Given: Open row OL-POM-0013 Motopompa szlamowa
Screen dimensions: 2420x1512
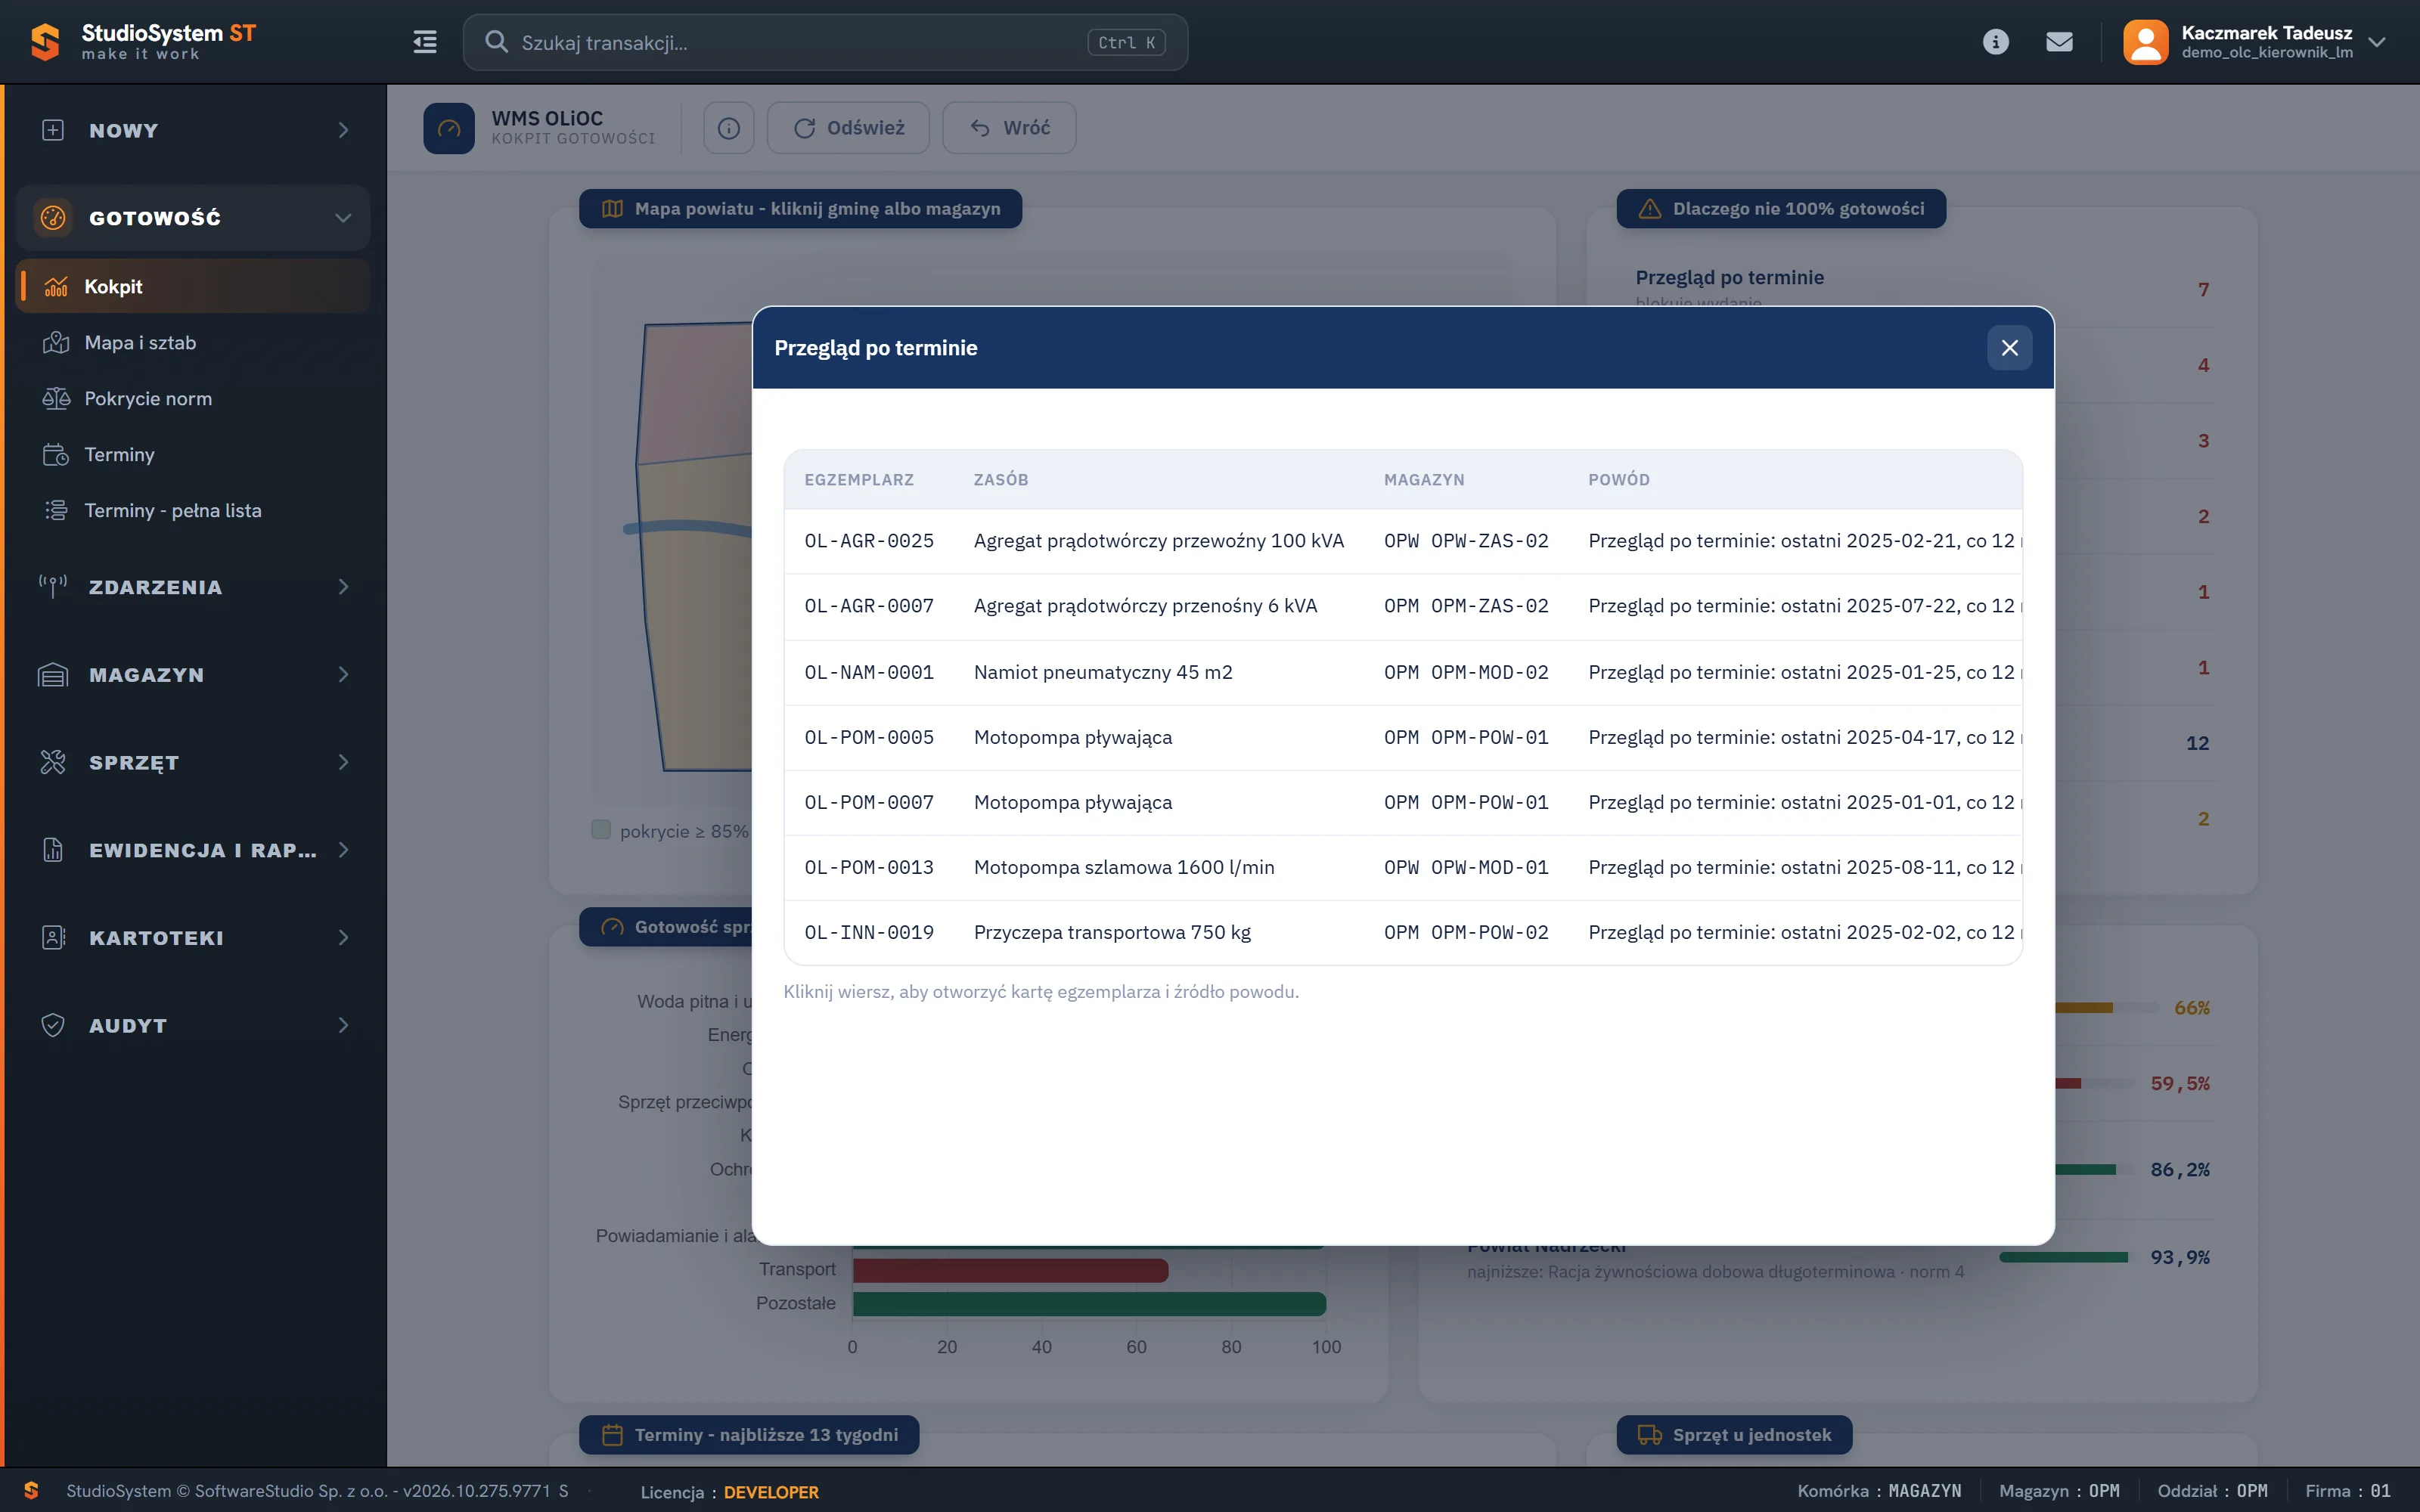Looking at the screenshot, I should pyautogui.click(x=1403, y=867).
